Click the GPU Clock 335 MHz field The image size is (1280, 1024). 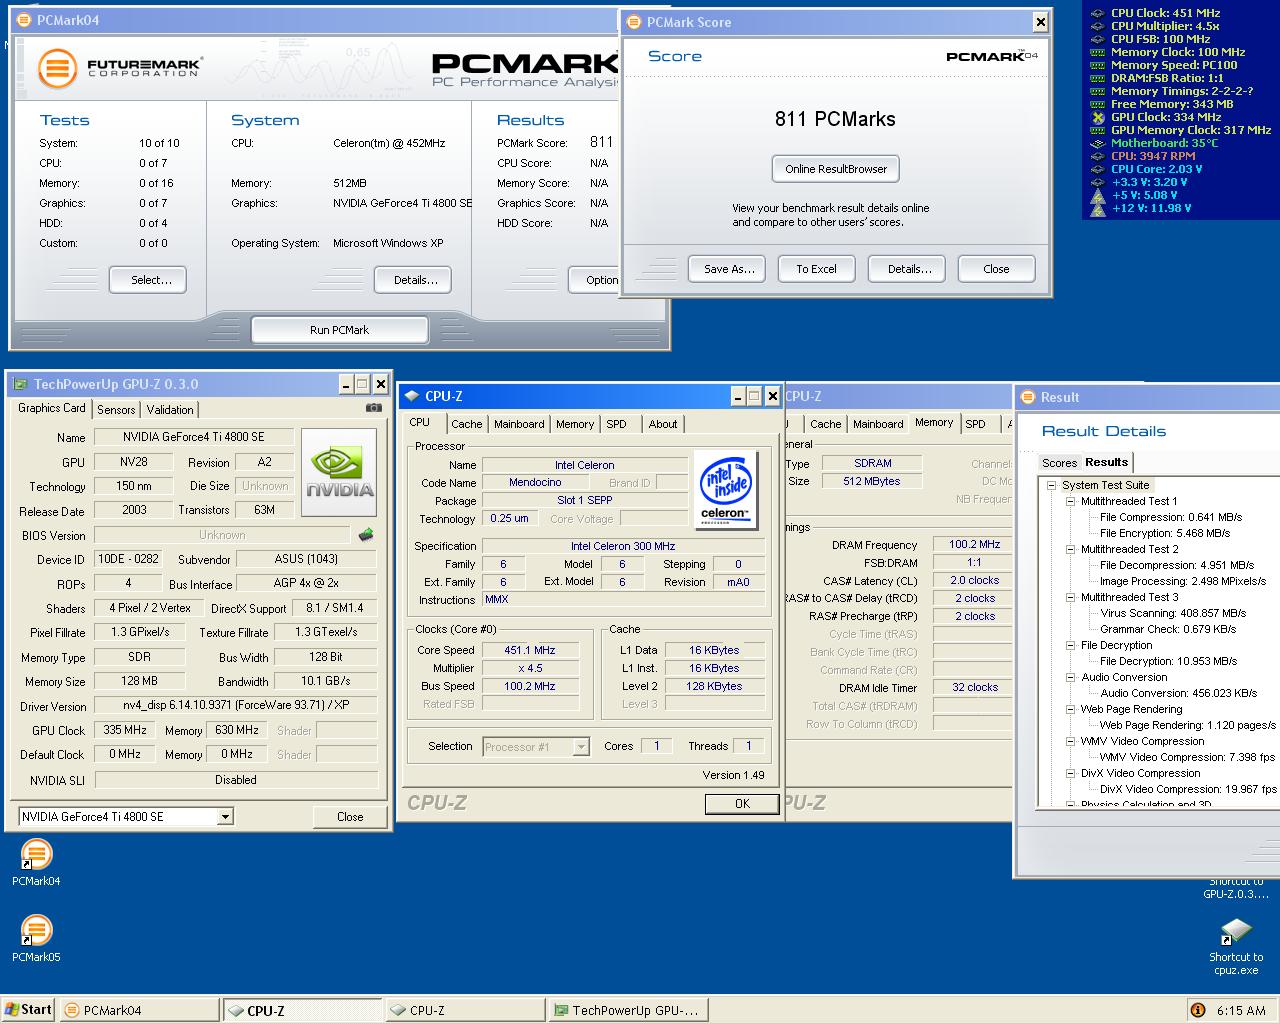(125, 730)
